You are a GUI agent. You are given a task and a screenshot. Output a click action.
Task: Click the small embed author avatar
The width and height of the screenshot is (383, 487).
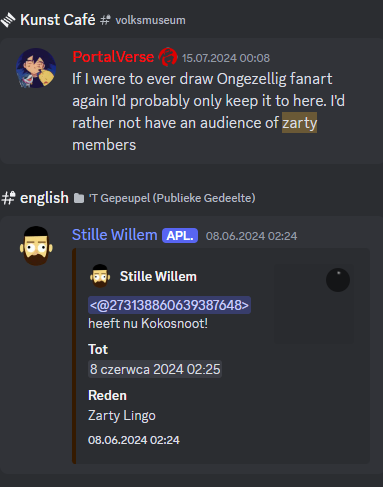pyautogui.click(x=100, y=276)
